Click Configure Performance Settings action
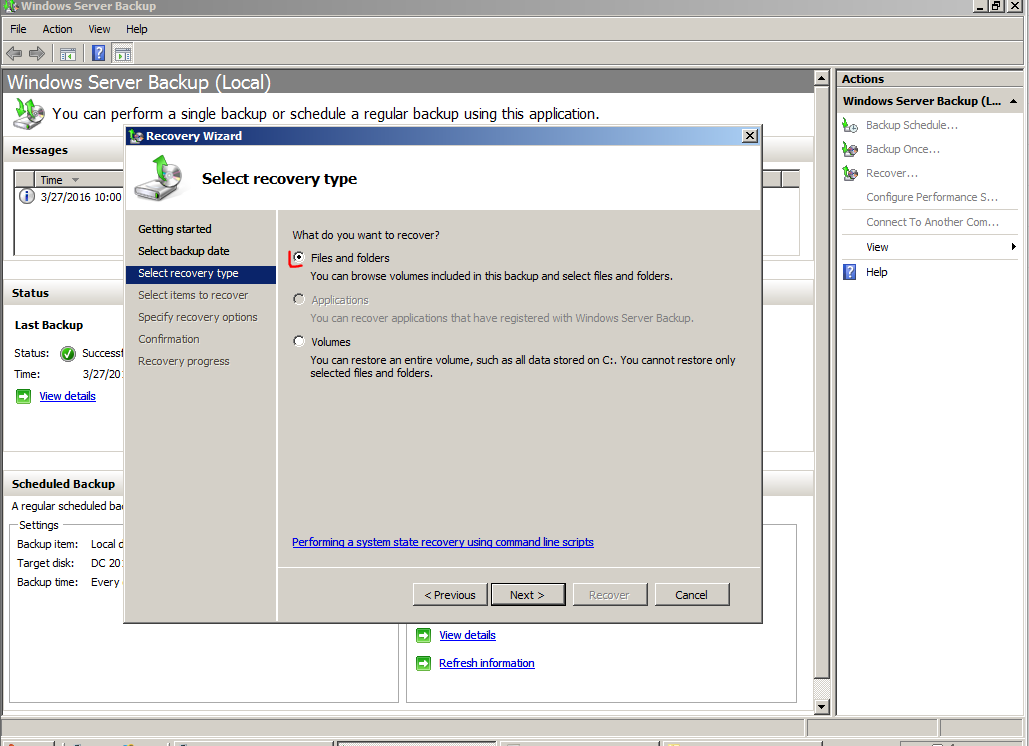 tap(932, 197)
